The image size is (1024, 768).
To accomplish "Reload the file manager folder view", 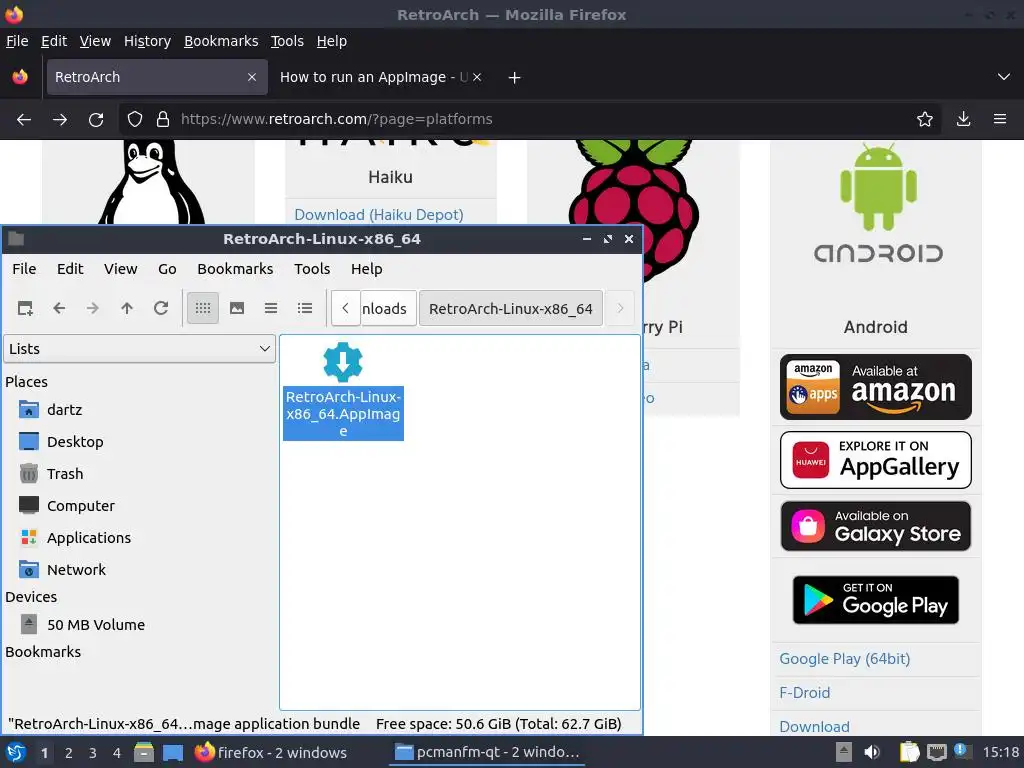I will (x=161, y=308).
